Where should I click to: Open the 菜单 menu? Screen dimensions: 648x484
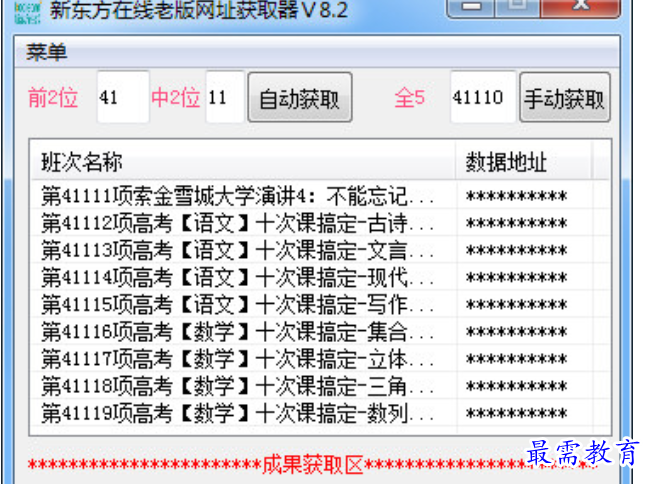(x=46, y=52)
